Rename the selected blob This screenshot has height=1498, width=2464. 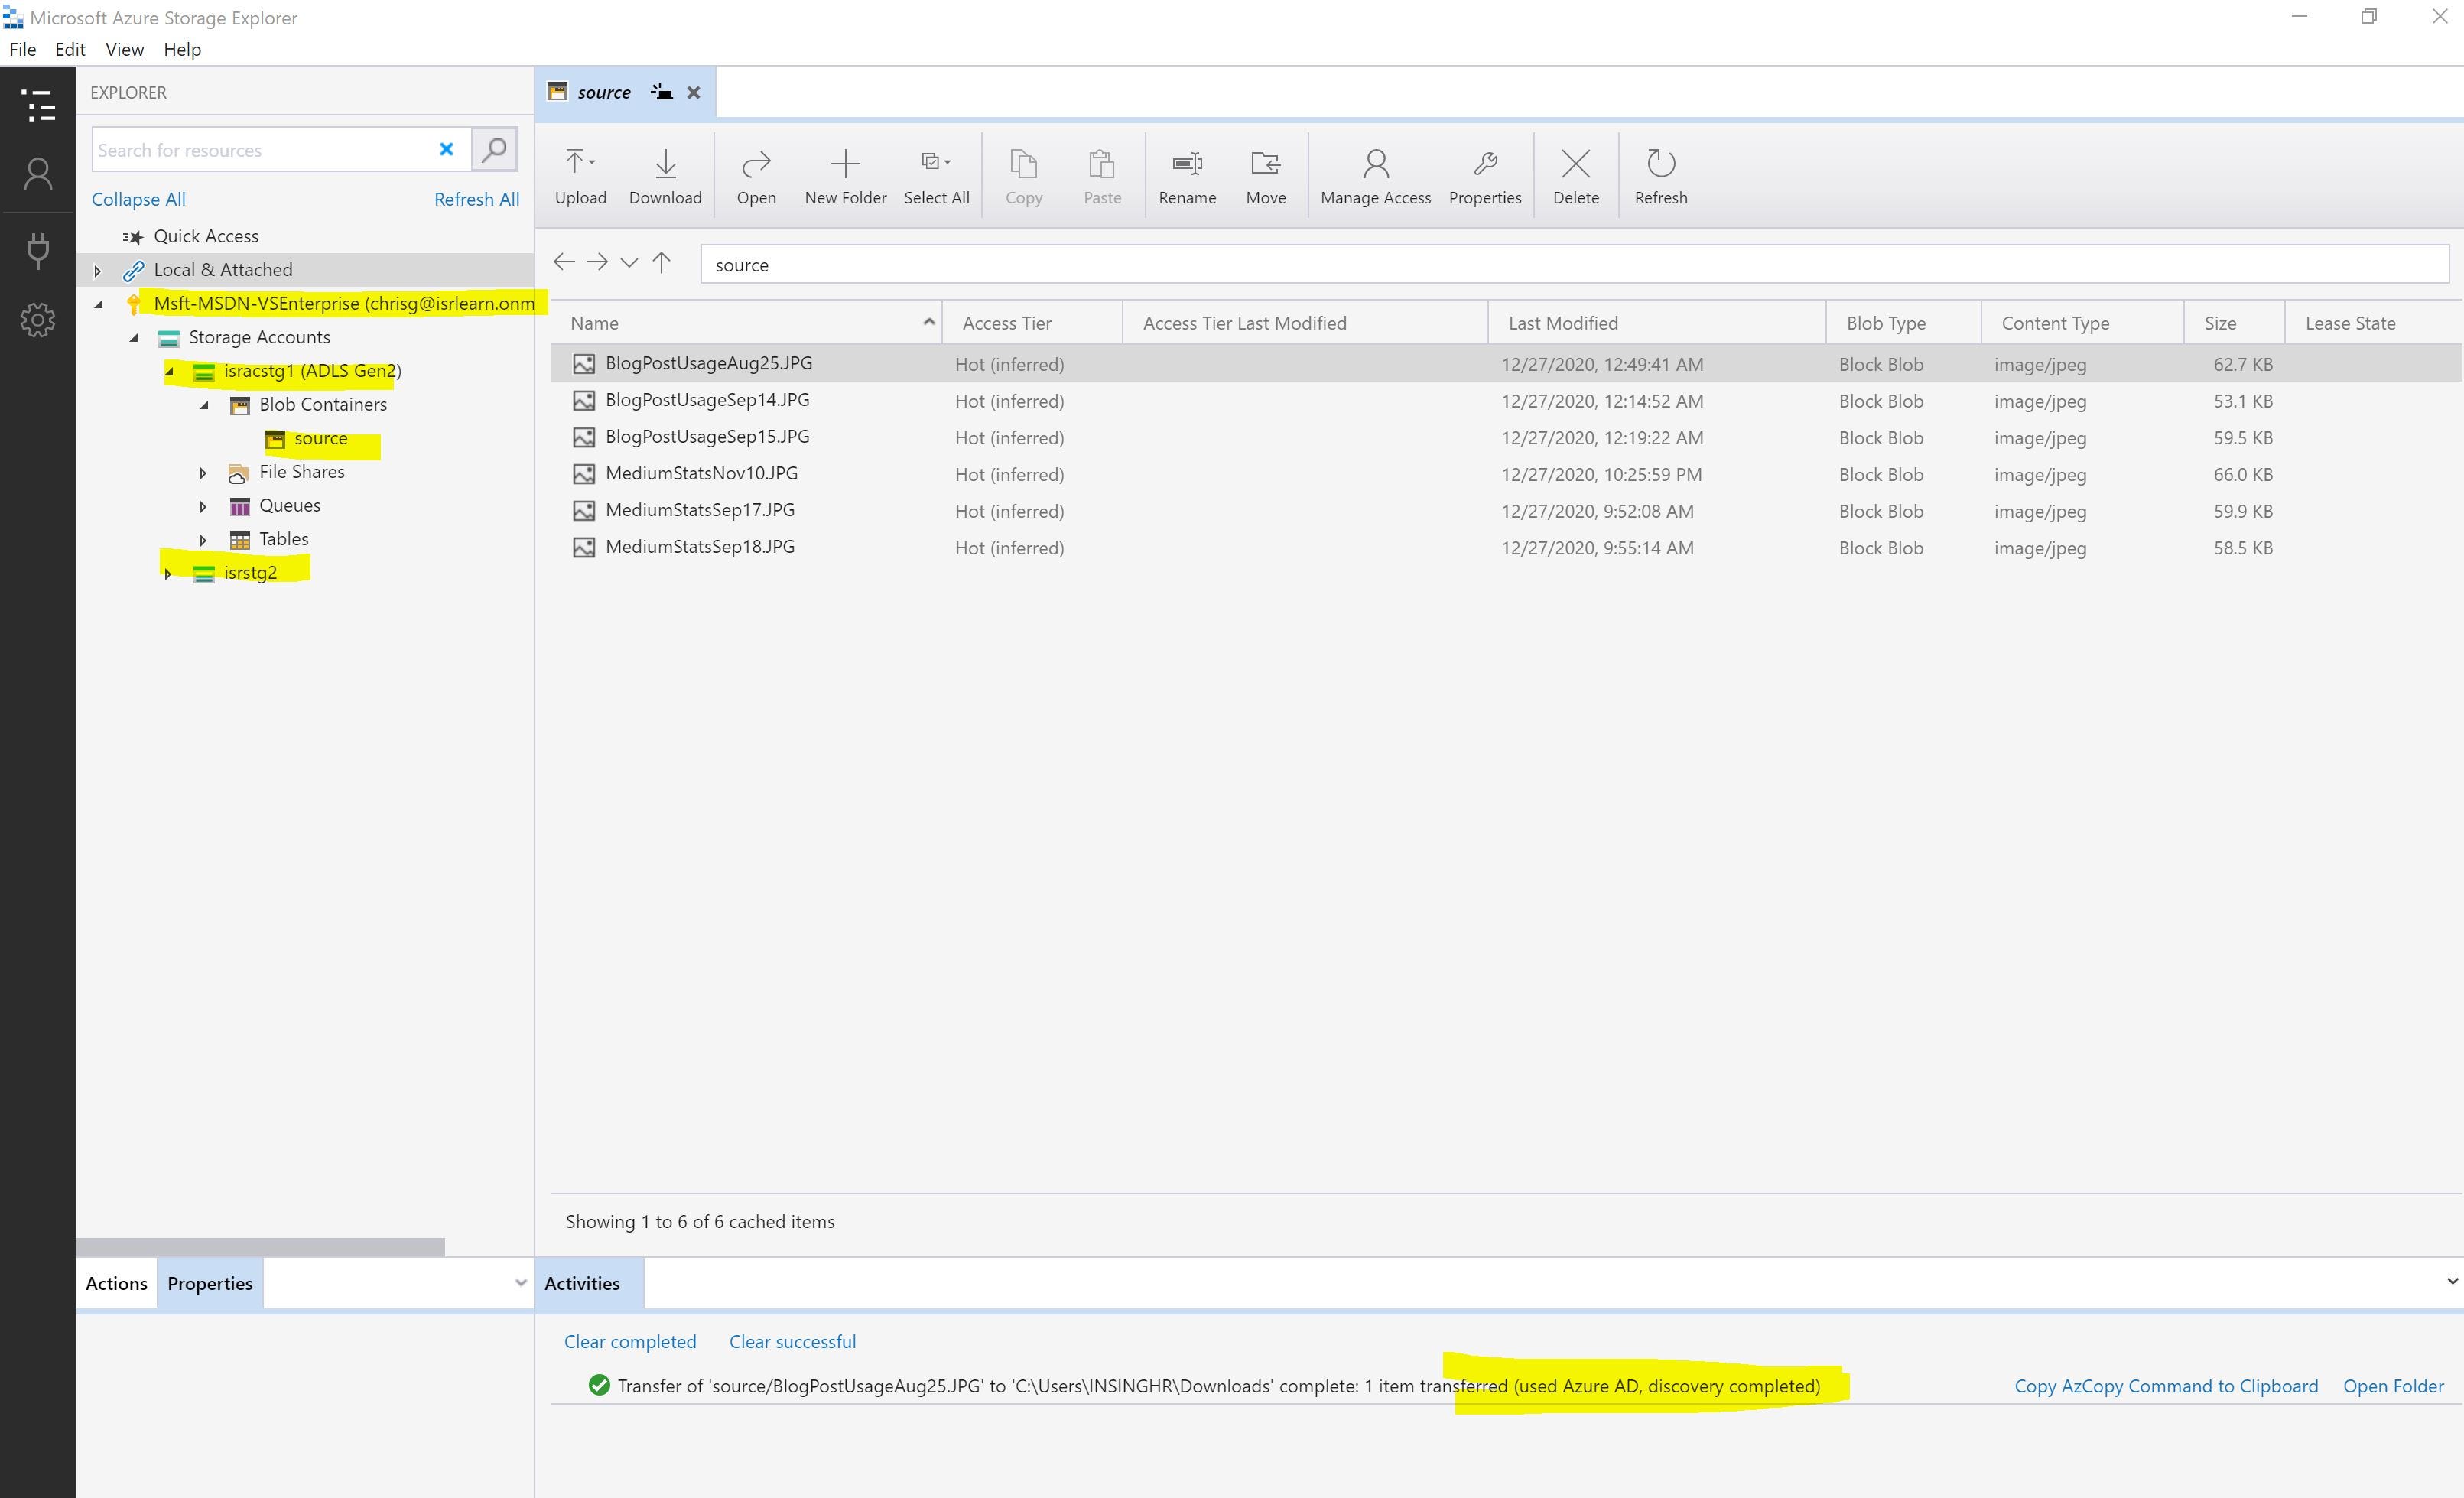click(1187, 177)
